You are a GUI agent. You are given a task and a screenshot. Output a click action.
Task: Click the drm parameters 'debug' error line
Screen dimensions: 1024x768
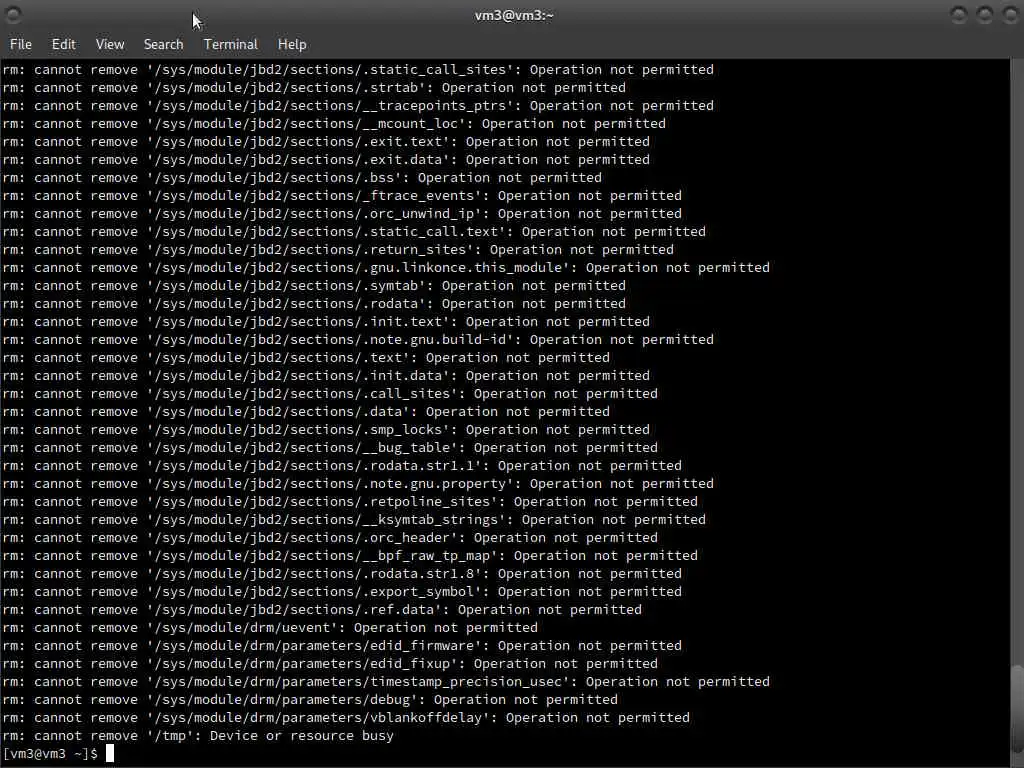(x=310, y=699)
